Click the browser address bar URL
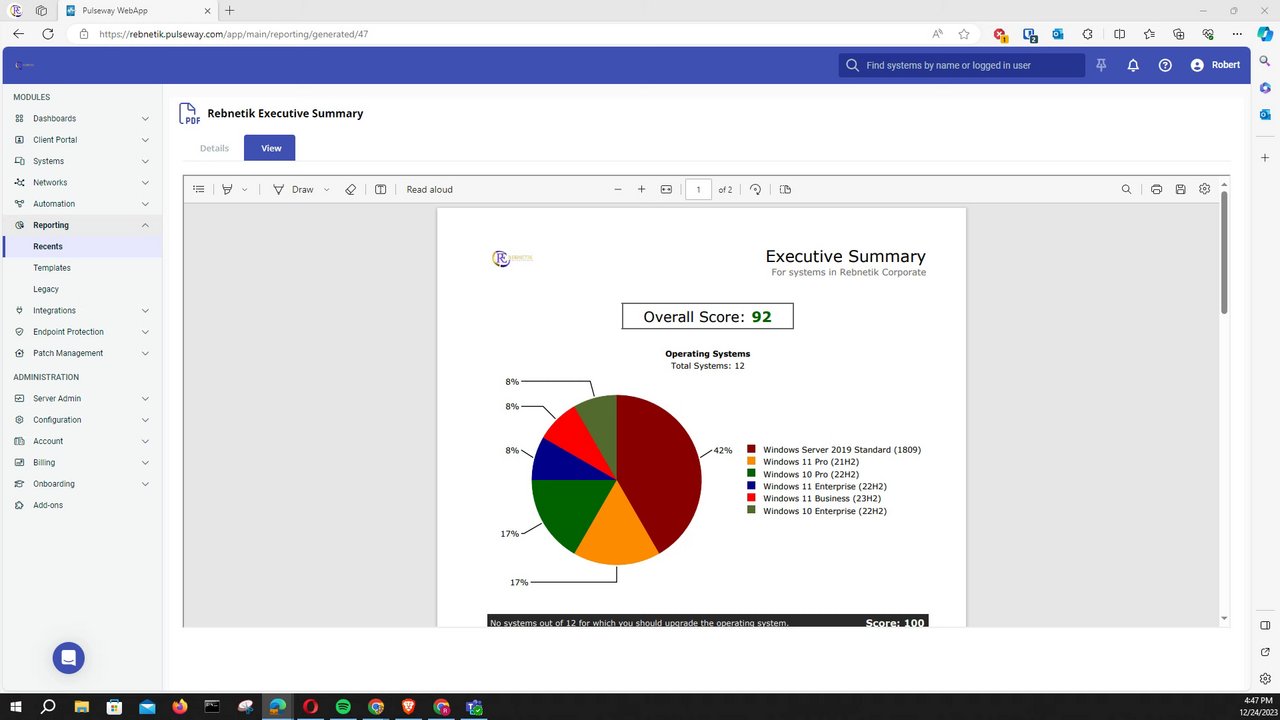Screen dimensions: 1280x720 click(x=234, y=33)
